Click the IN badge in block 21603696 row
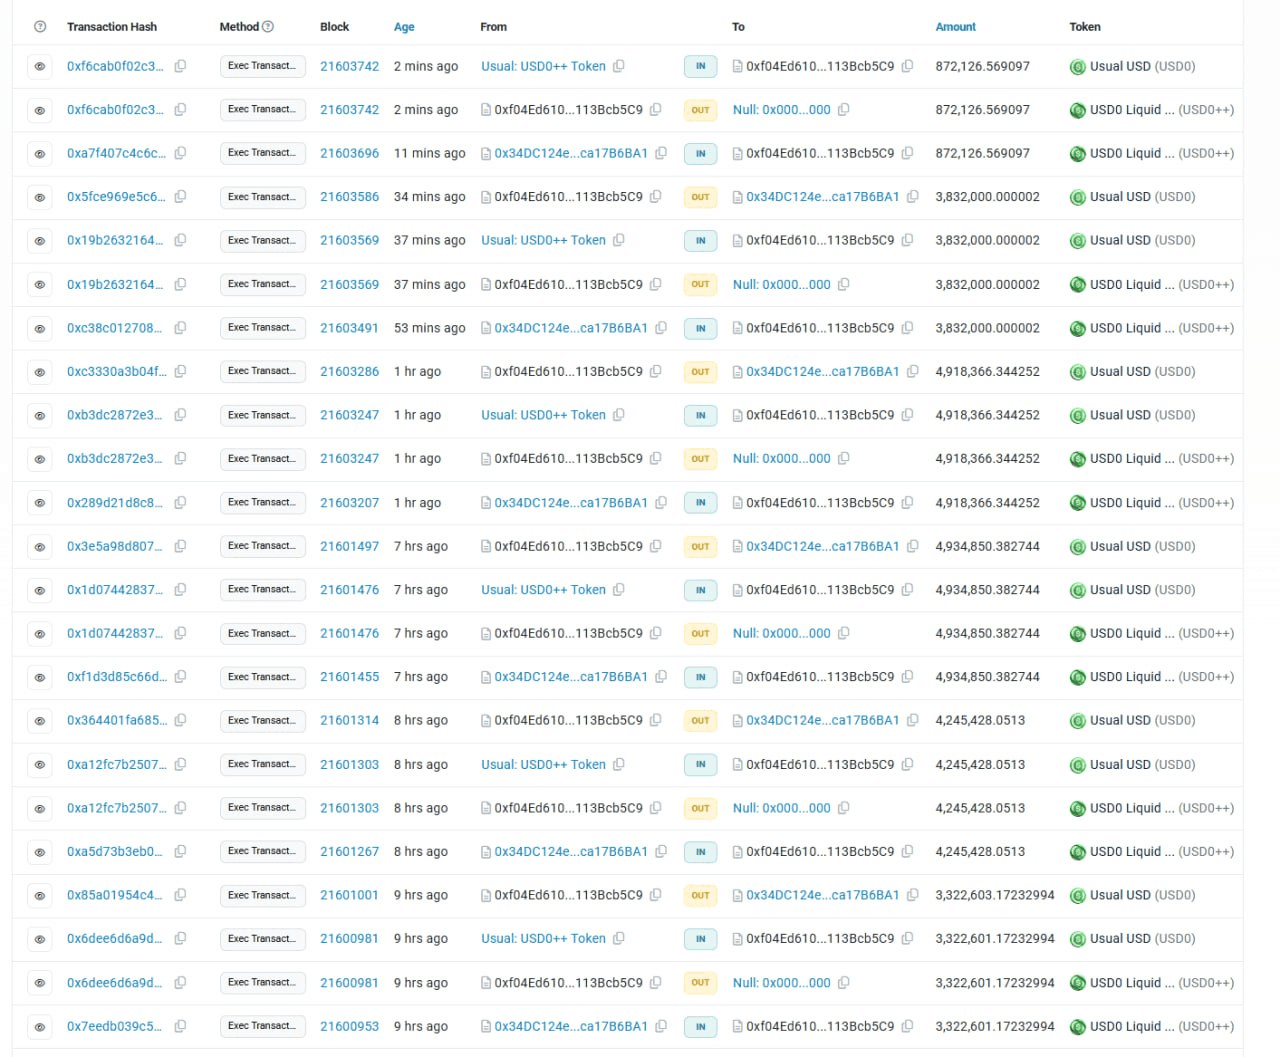Viewport: 1280px width, 1057px height. click(x=700, y=153)
